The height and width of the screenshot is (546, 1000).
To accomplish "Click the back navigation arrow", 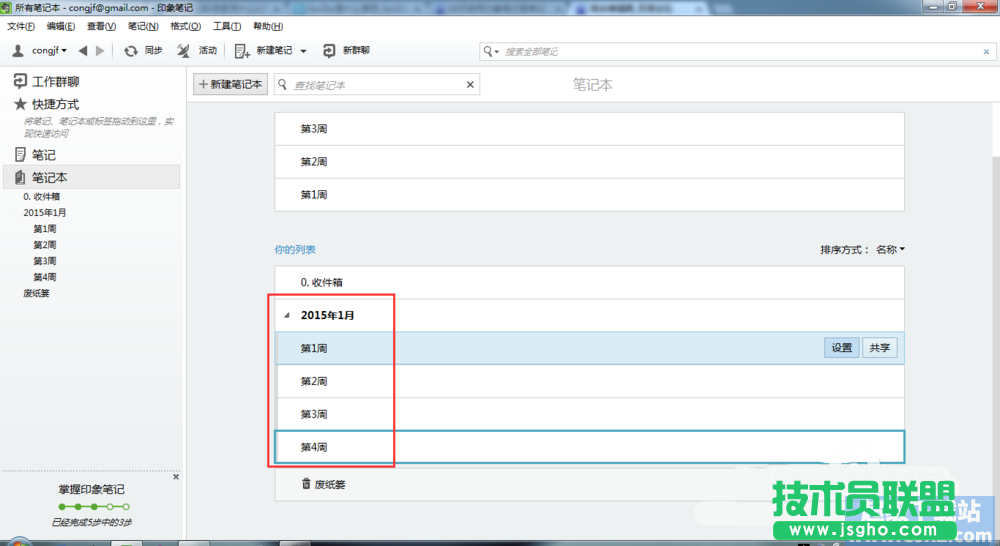I will pyautogui.click(x=83, y=51).
